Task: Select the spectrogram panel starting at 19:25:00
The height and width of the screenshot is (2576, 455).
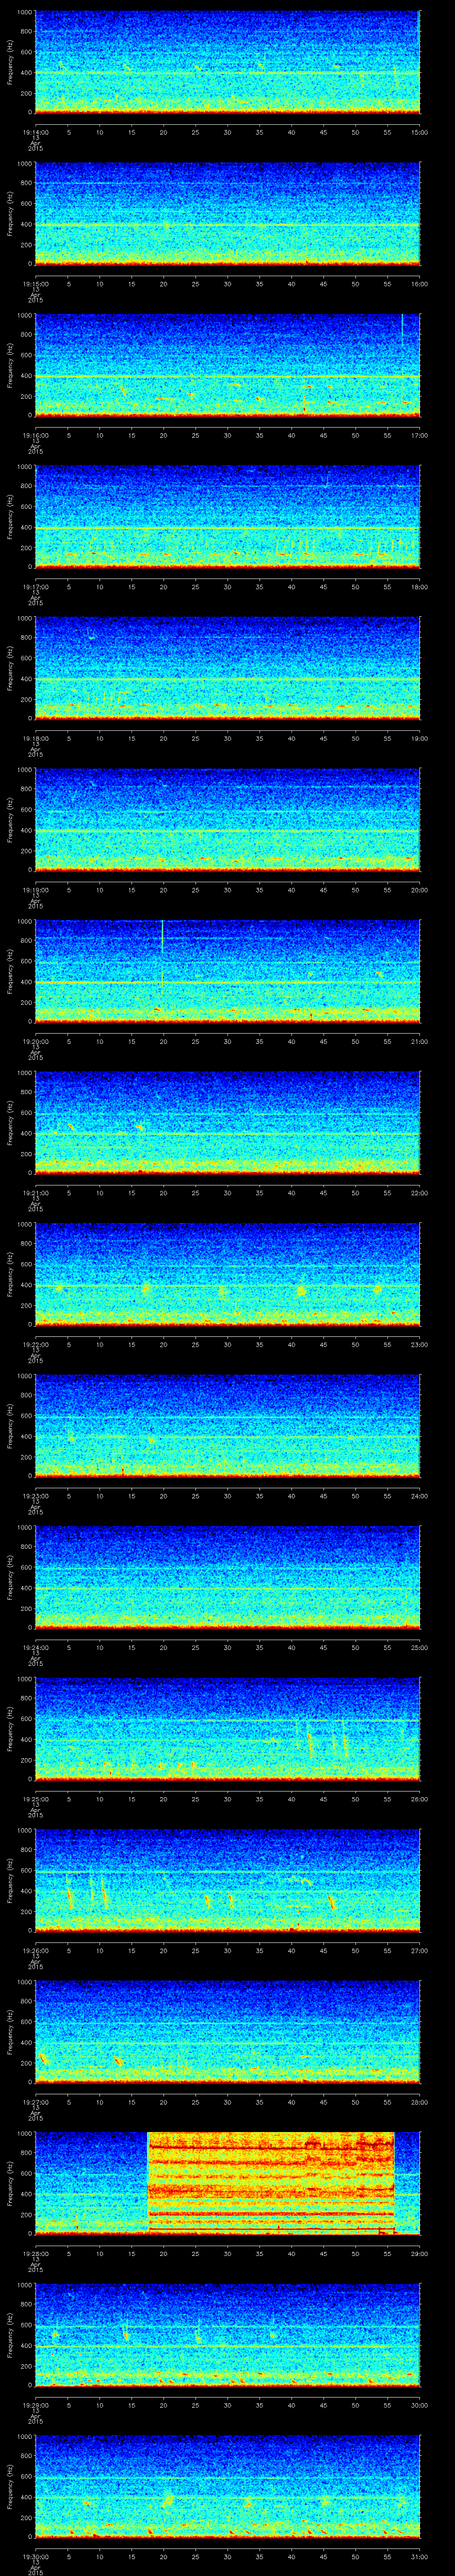Action: [227, 1729]
